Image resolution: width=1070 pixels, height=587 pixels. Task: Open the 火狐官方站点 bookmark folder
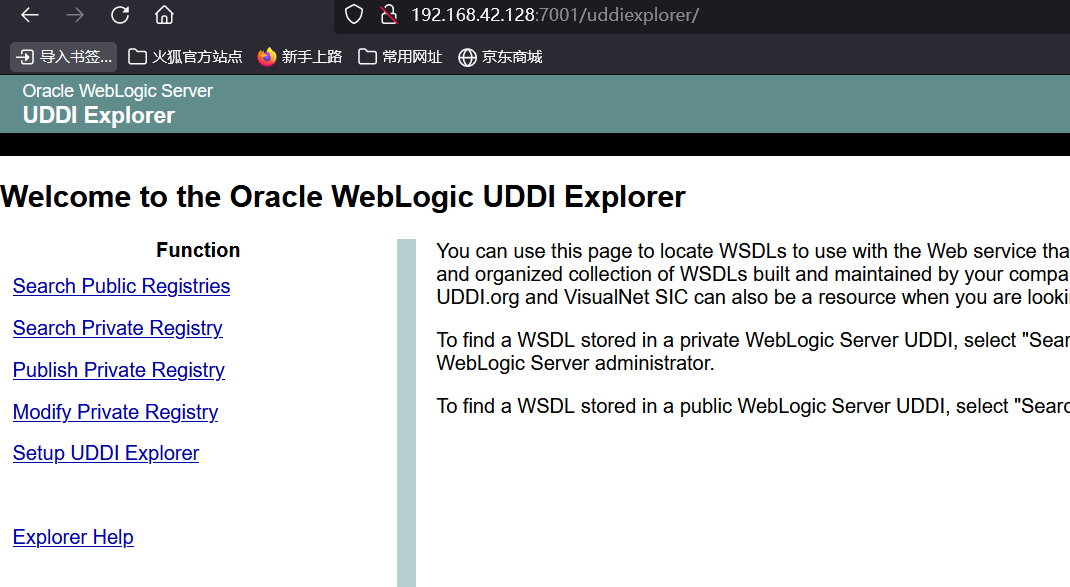(x=185, y=57)
